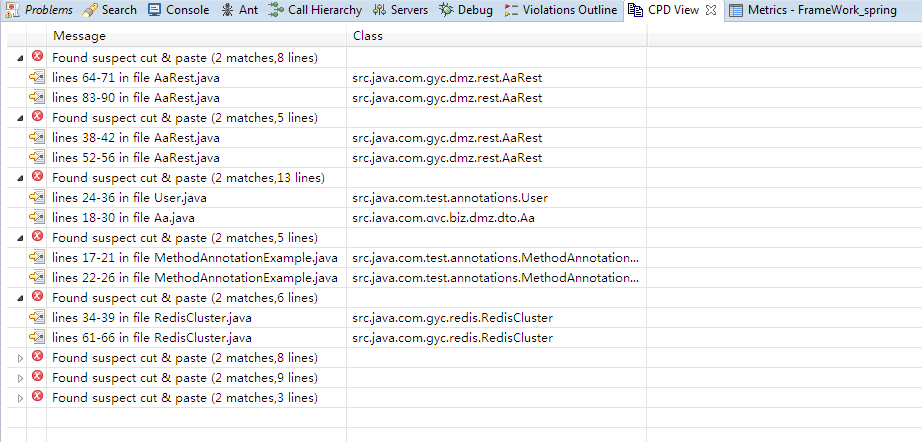Open the Call Hierarchy tab
The image size is (922, 442).
click(315, 10)
